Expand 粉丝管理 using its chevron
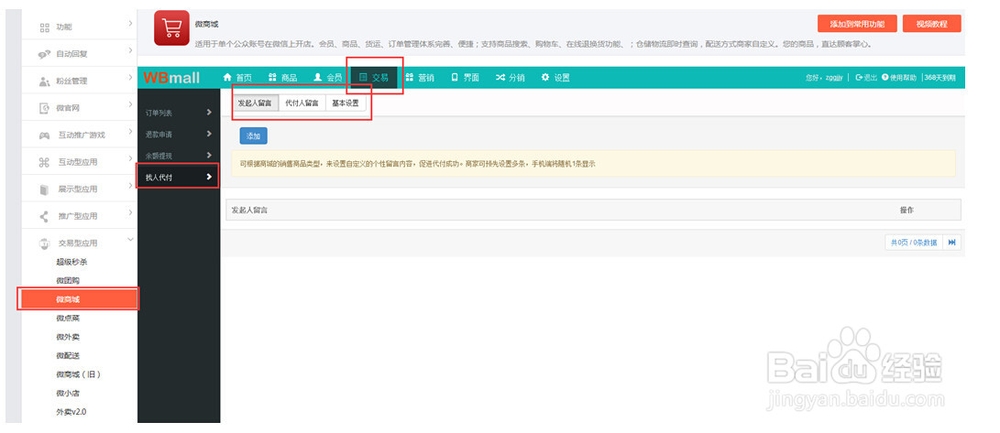 tap(130, 78)
